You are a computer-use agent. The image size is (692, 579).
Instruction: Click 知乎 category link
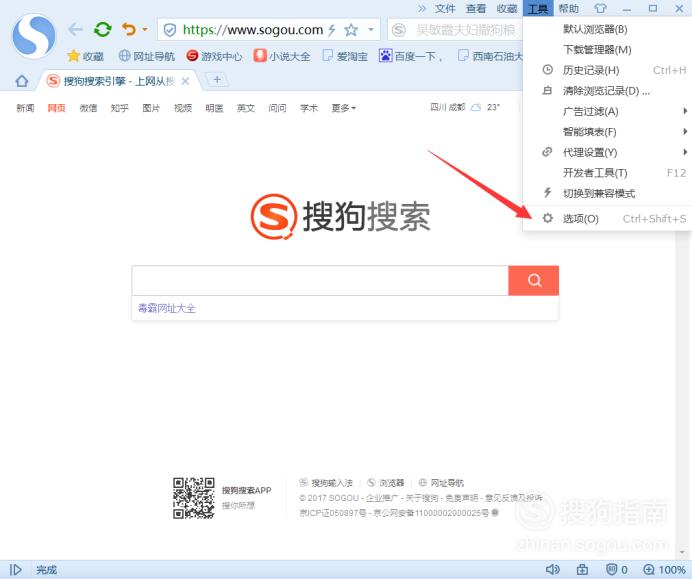tap(120, 108)
